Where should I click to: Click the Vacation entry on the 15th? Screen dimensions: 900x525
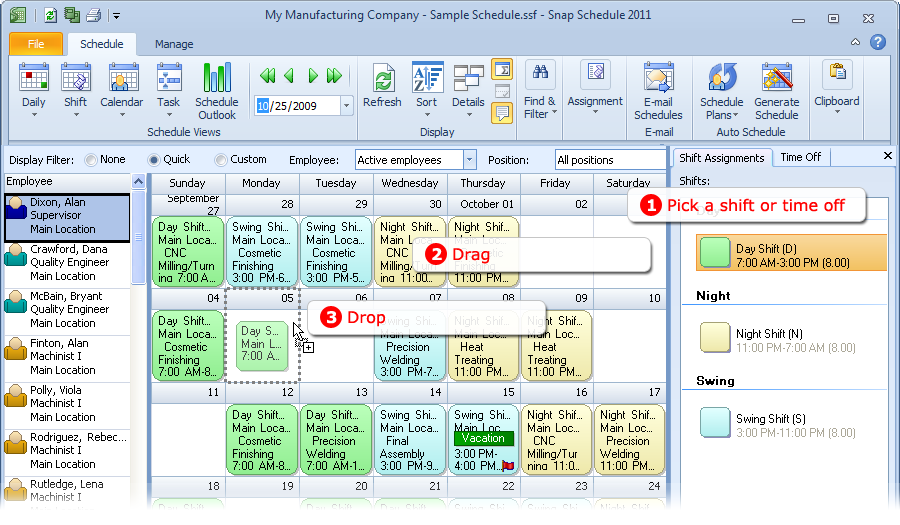coord(483,438)
